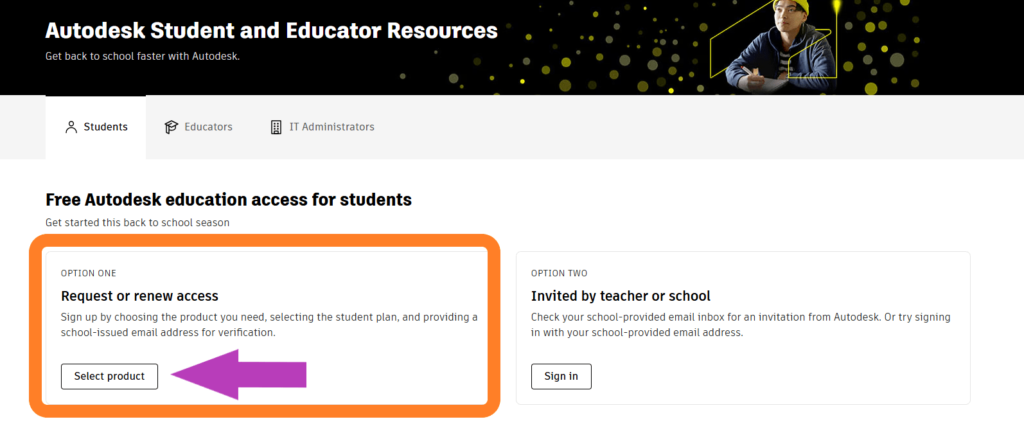Click the 'Get started this back to school season' subtitle
The width and height of the screenshot is (1024, 435).
coord(137,222)
